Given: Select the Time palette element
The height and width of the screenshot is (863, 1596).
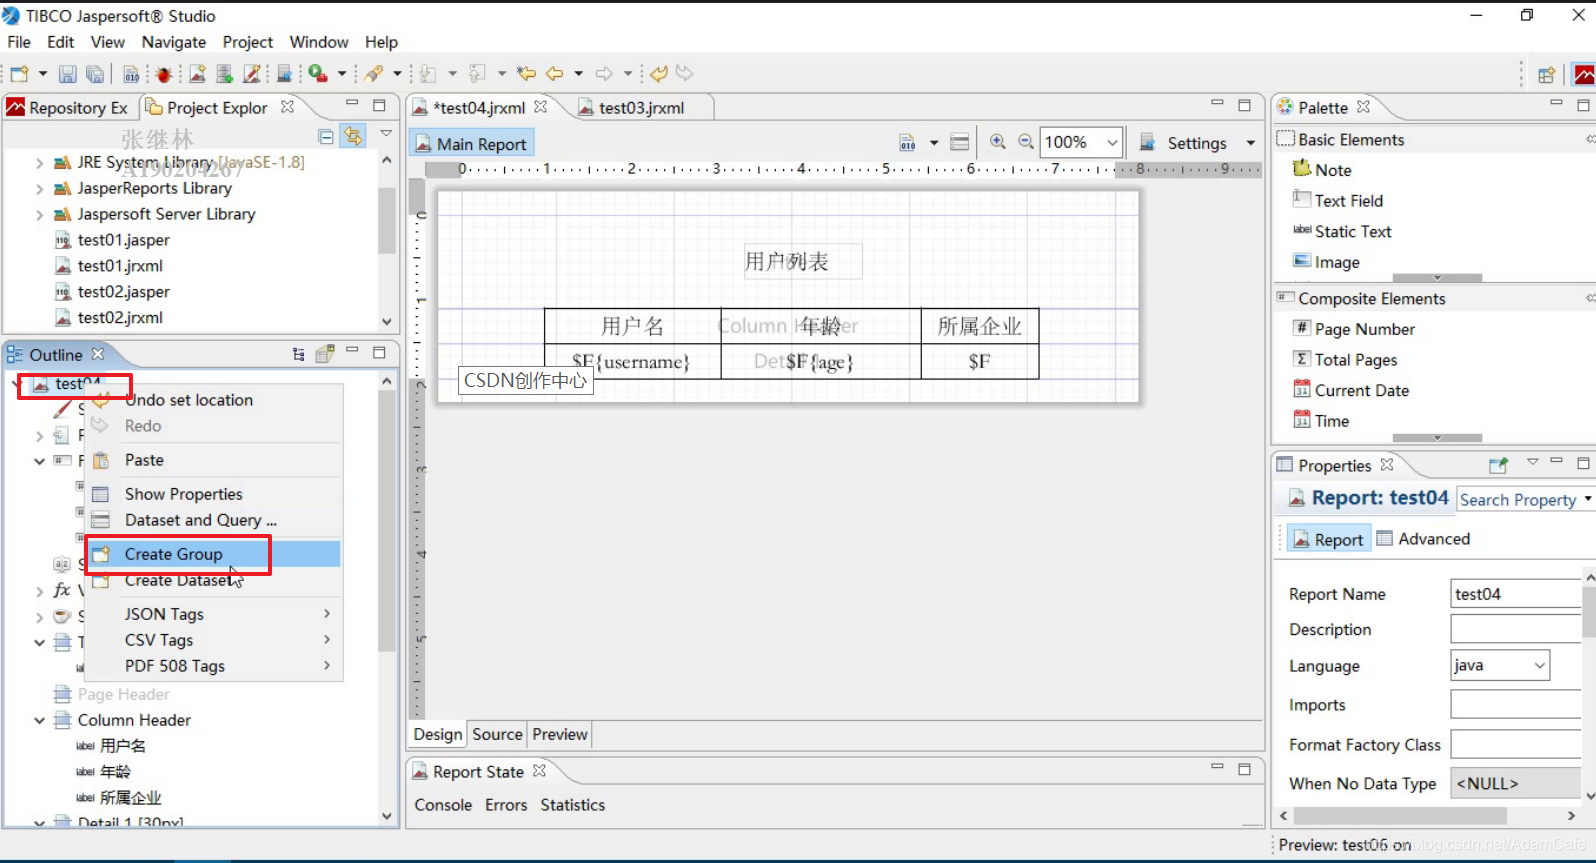Looking at the screenshot, I should click(1321, 421).
